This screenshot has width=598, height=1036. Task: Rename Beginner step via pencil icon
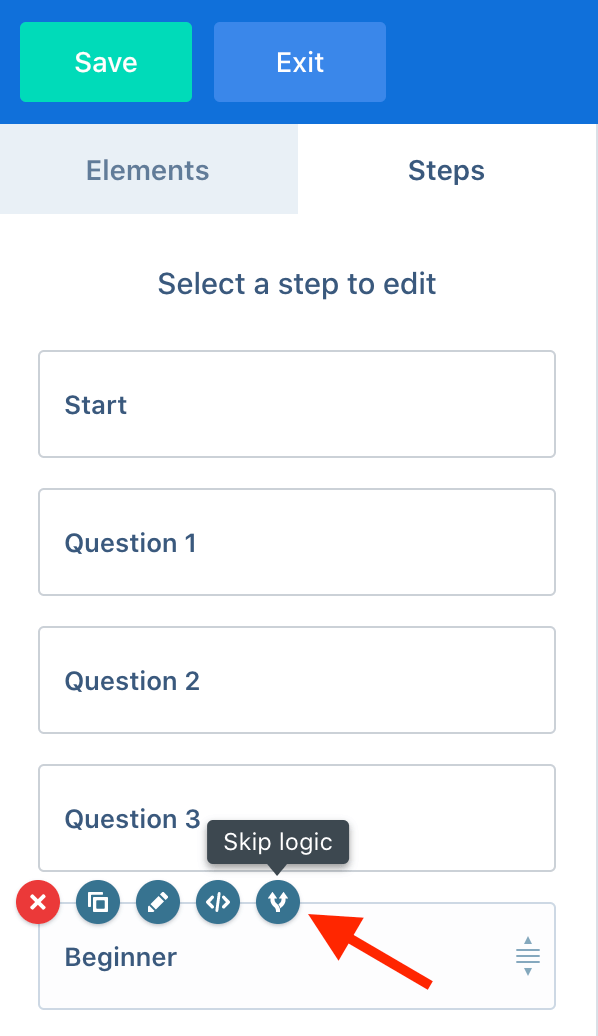pyautogui.click(x=158, y=901)
